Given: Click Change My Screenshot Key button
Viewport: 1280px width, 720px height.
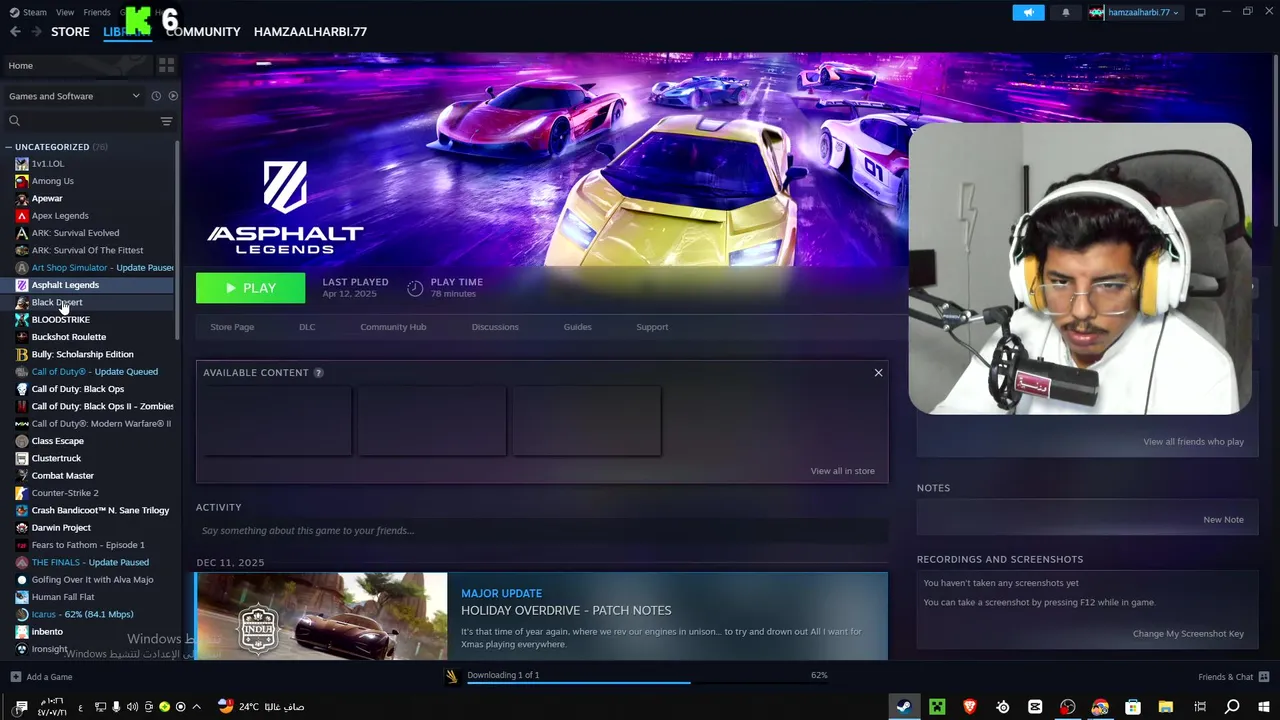Looking at the screenshot, I should pos(1188,634).
